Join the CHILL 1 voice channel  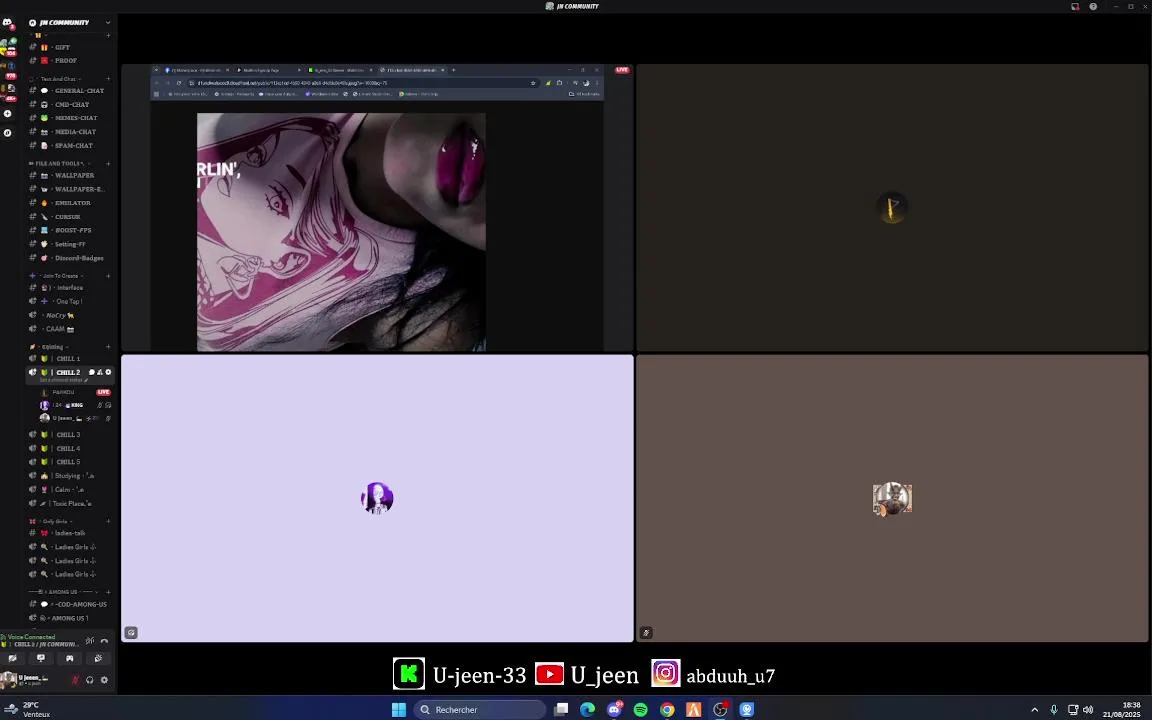[70, 359]
